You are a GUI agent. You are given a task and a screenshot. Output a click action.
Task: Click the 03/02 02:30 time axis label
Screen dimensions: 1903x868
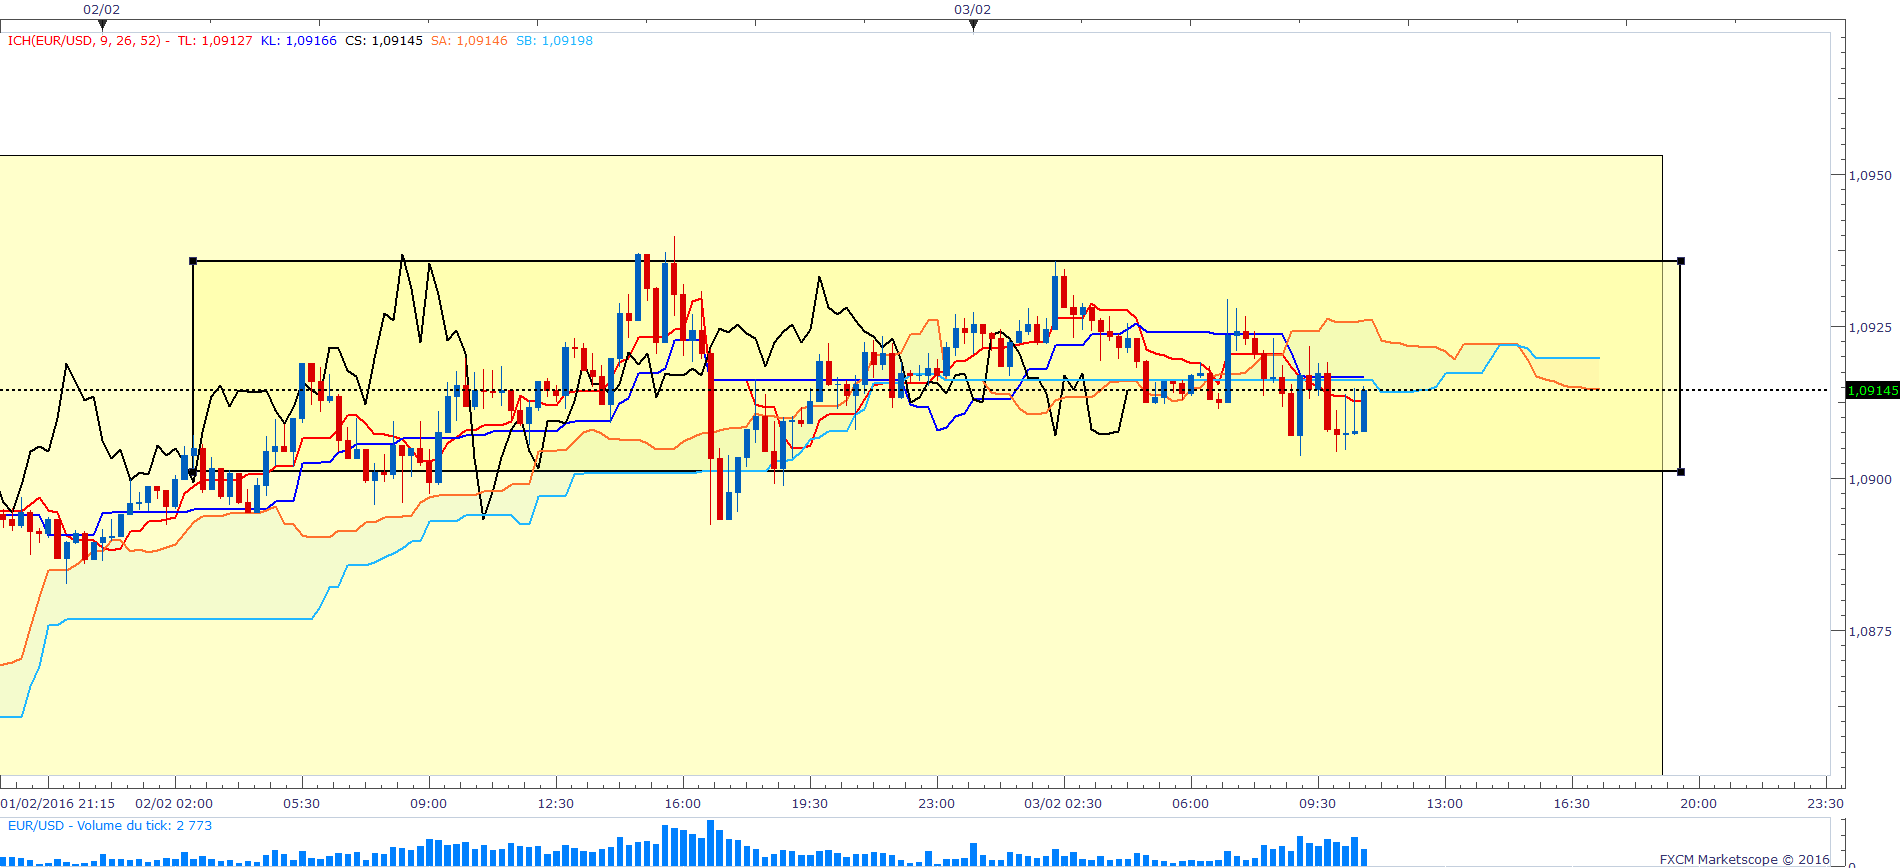point(1063,804)
